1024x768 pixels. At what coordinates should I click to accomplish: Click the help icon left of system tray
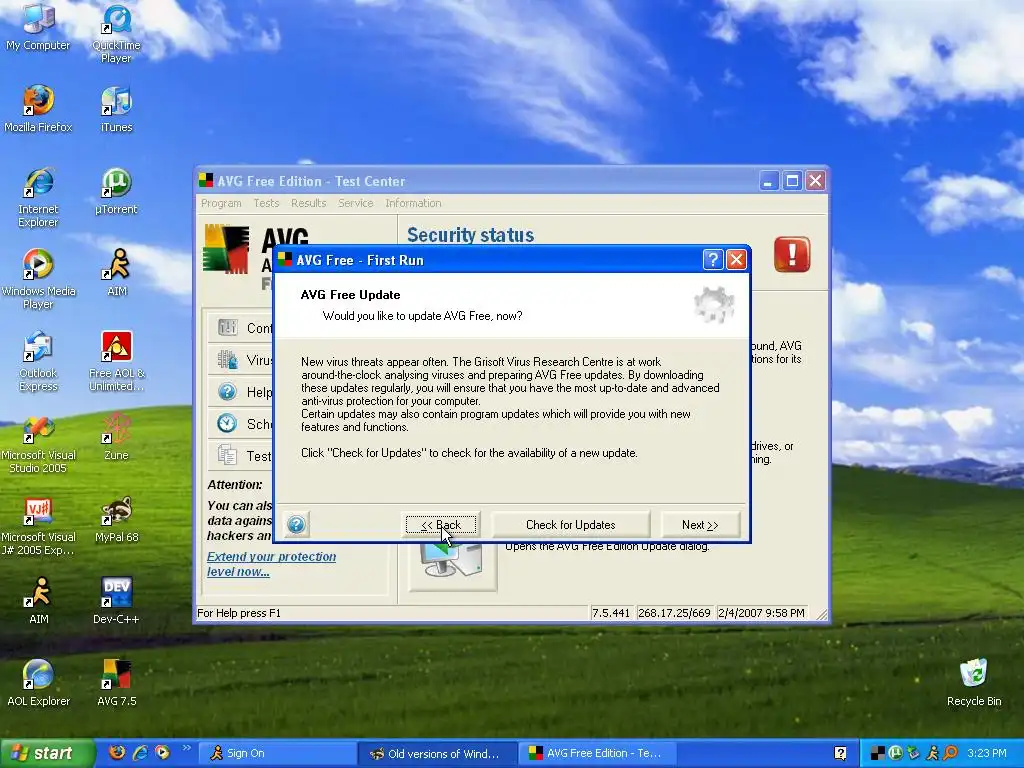point(840,753)
